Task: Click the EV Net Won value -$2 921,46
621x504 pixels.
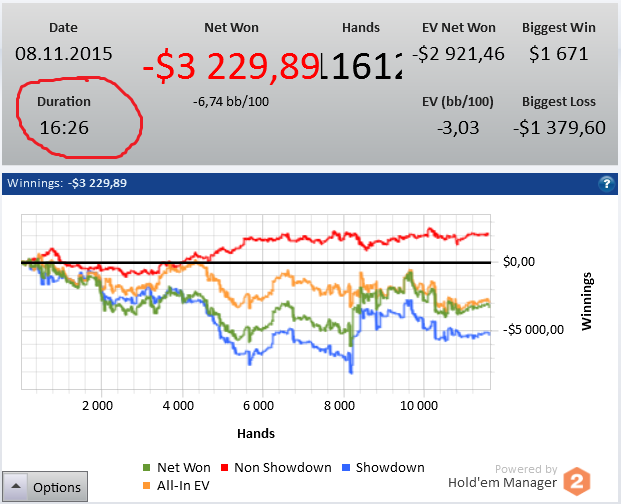Action: pyautogui.click(x=458, y=54)
